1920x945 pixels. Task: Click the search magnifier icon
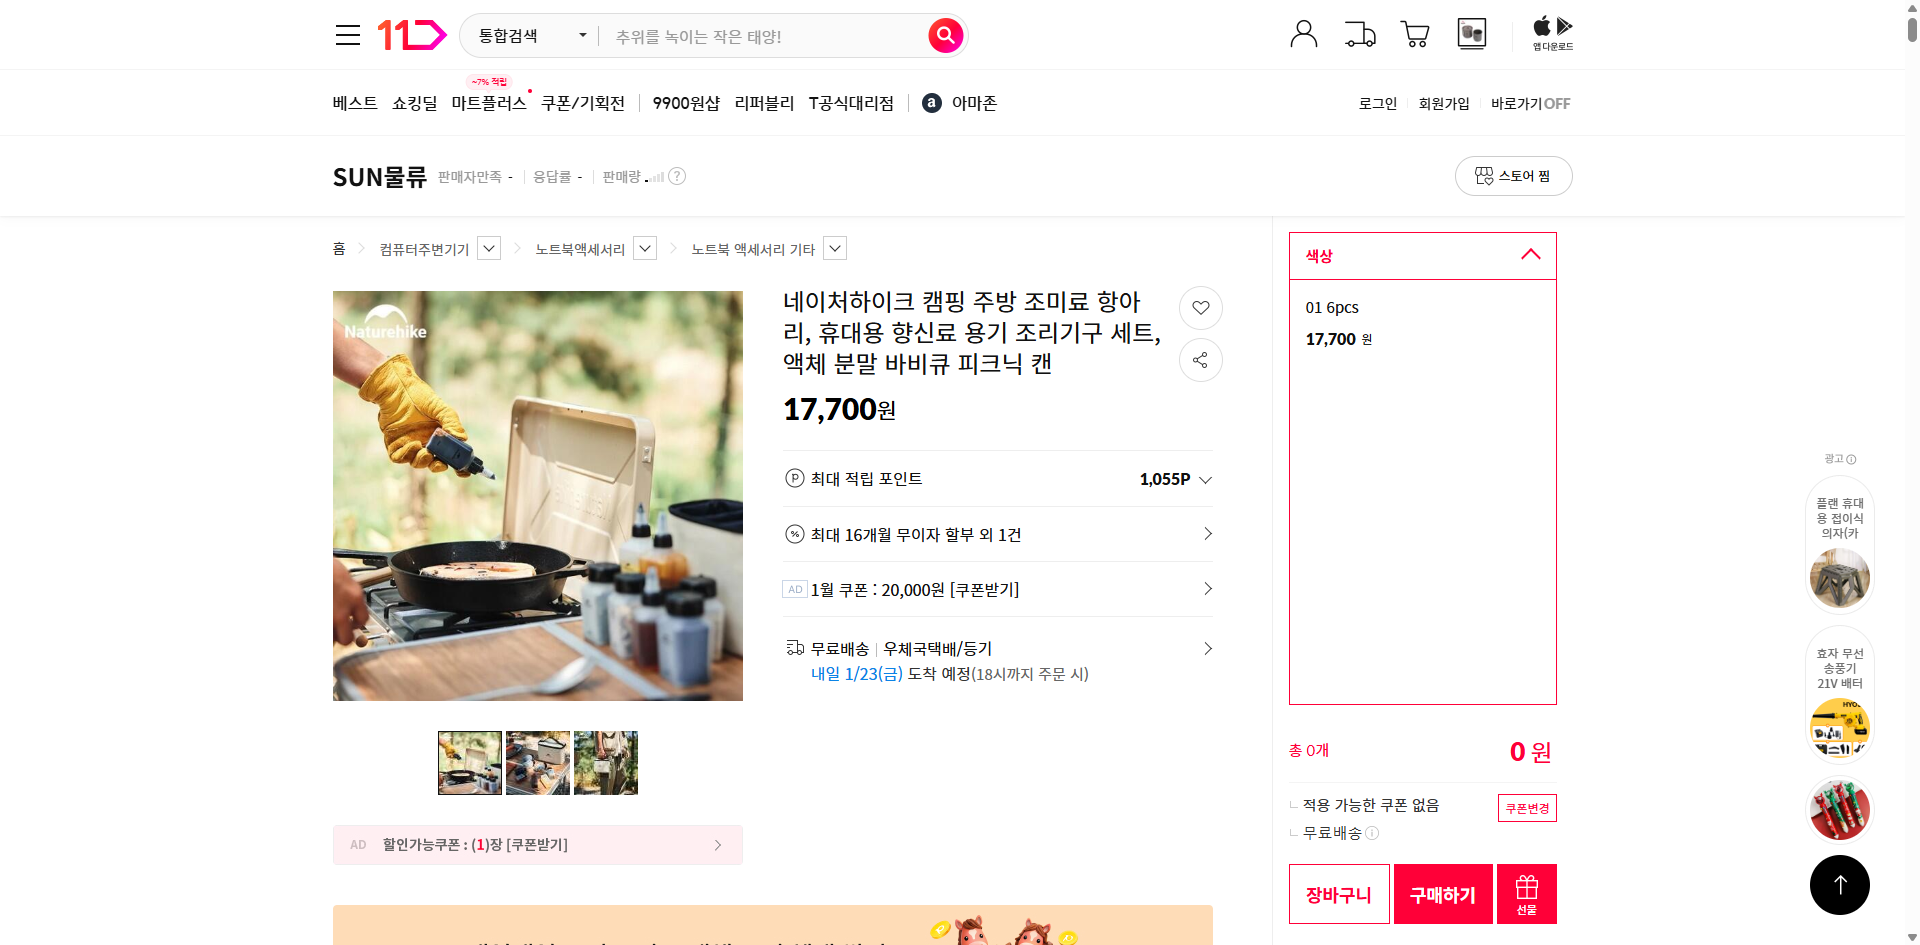pos(944,35)
